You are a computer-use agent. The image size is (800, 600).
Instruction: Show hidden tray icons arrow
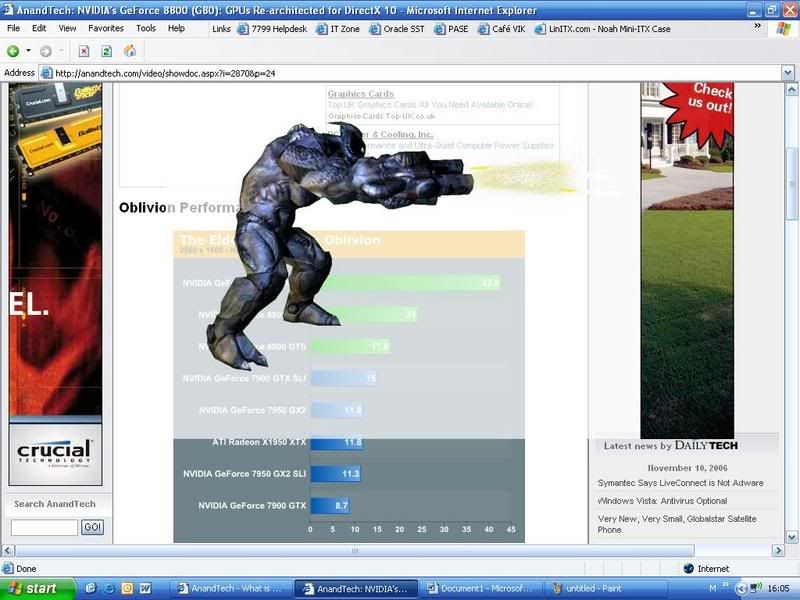click(742, 589)
